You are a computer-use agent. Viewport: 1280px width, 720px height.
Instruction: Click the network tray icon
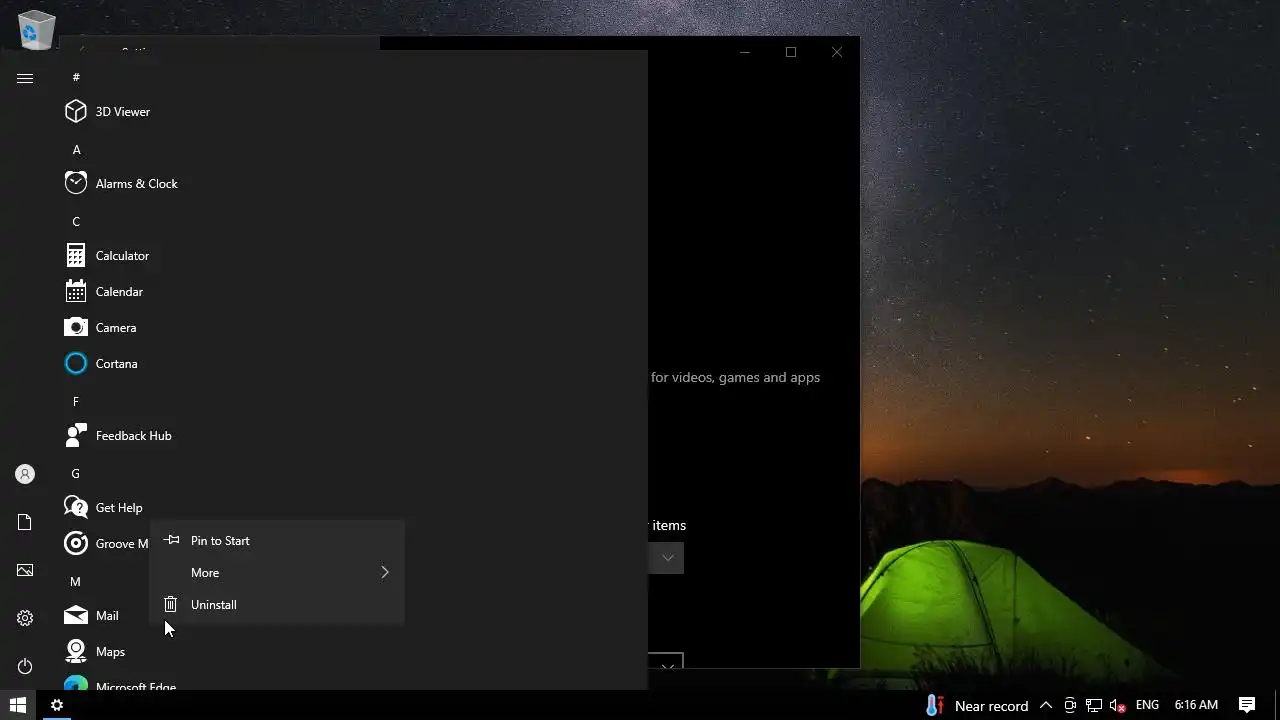click(x=1094, y=705)
